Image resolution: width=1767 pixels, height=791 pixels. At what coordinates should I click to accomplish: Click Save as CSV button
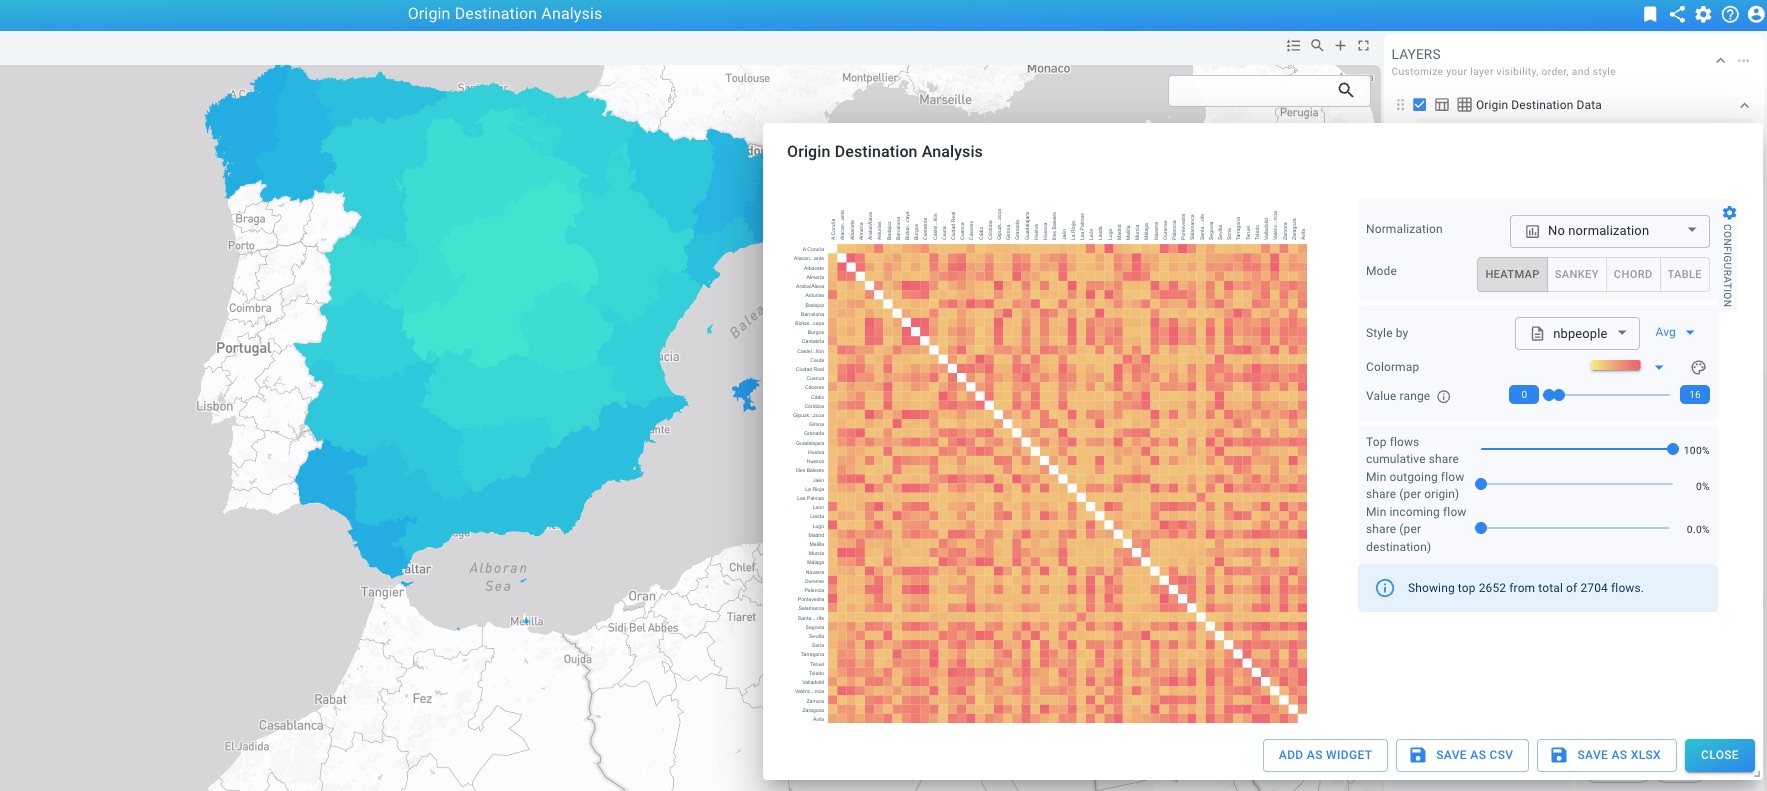tap(1462, 755)
